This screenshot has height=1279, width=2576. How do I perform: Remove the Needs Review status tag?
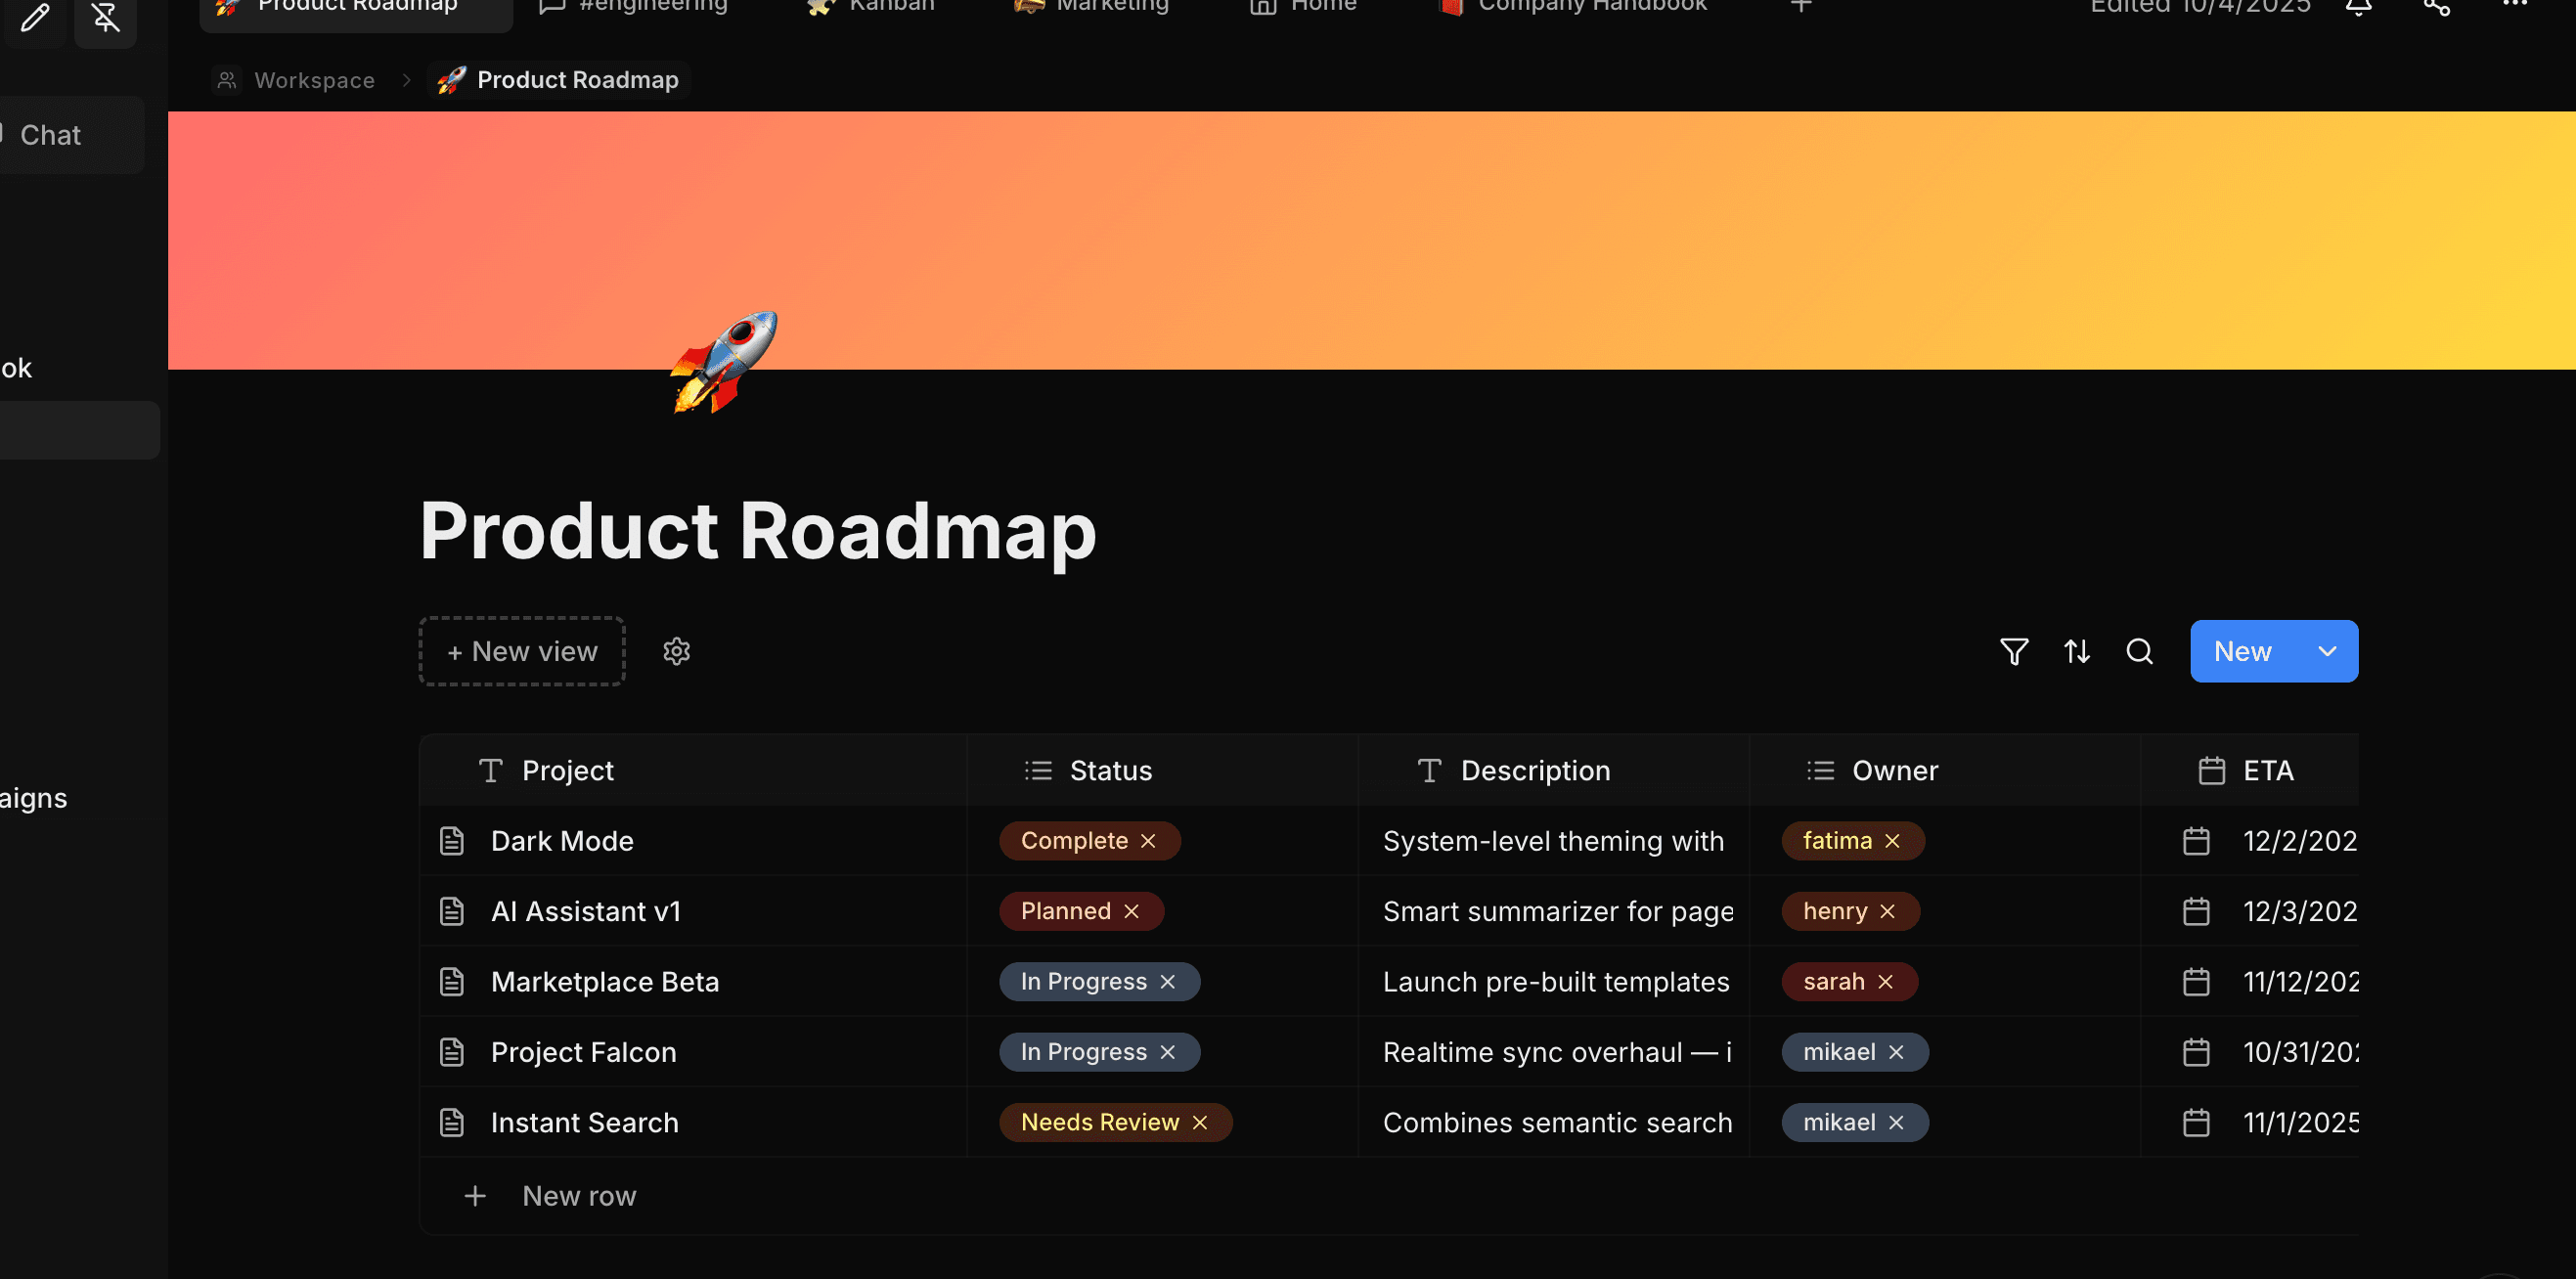(1200, 1122)
